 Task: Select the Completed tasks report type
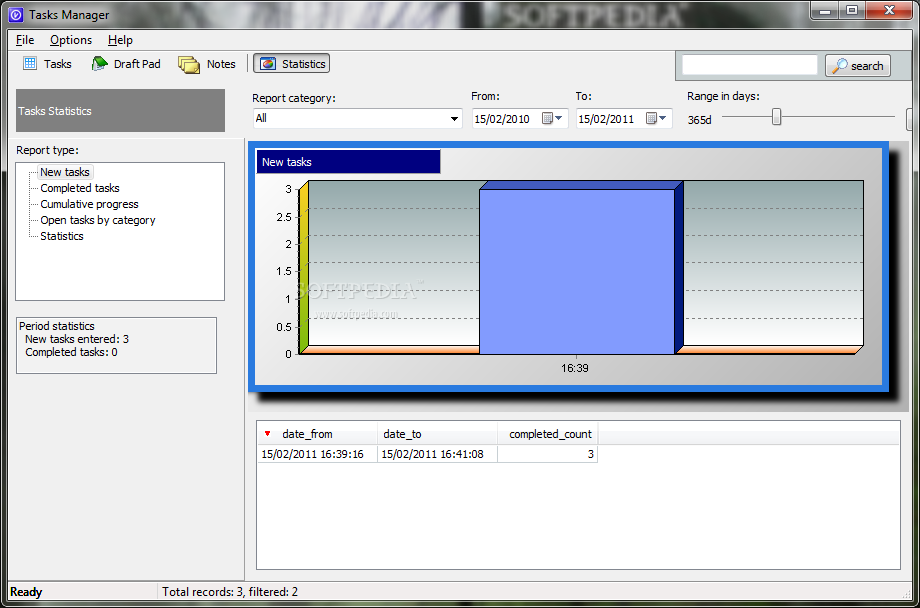point(80,188)
